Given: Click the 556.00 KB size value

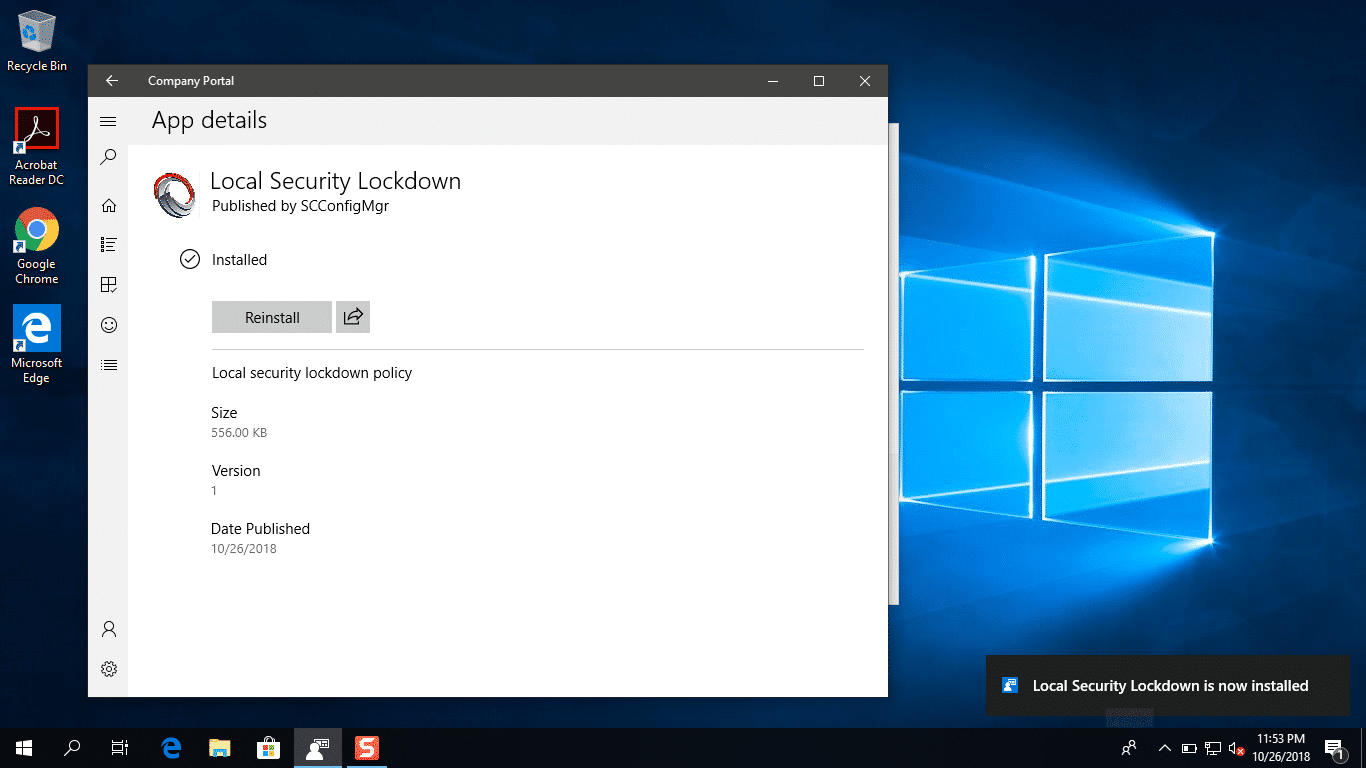Looking at the screenshot, I should point(239,433).
